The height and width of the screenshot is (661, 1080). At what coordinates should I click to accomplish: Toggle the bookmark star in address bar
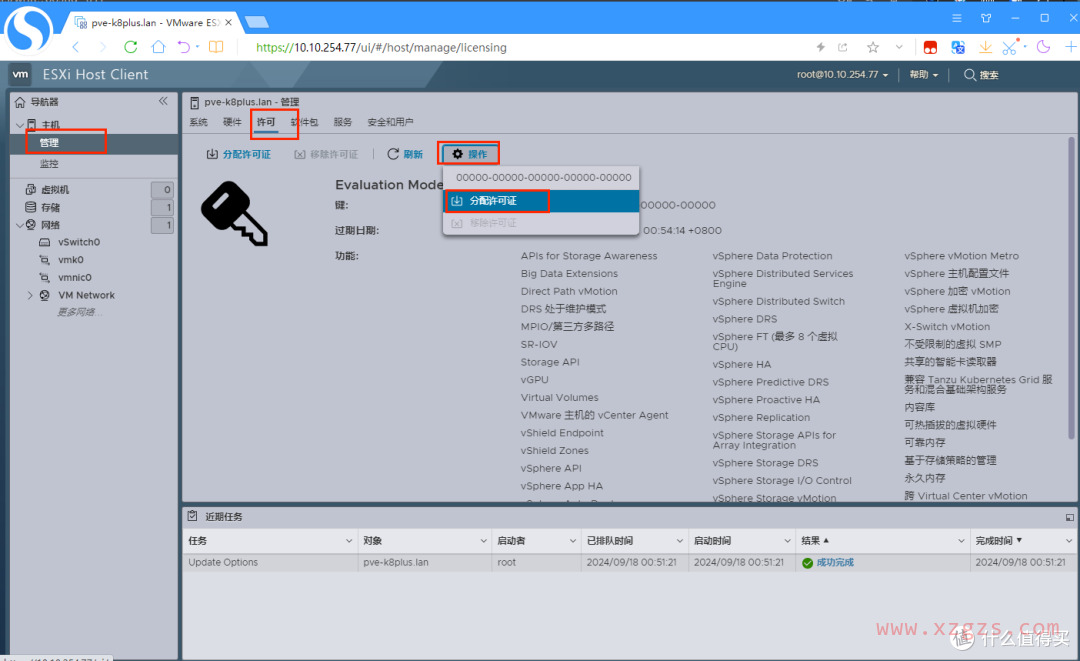[871, 46]
